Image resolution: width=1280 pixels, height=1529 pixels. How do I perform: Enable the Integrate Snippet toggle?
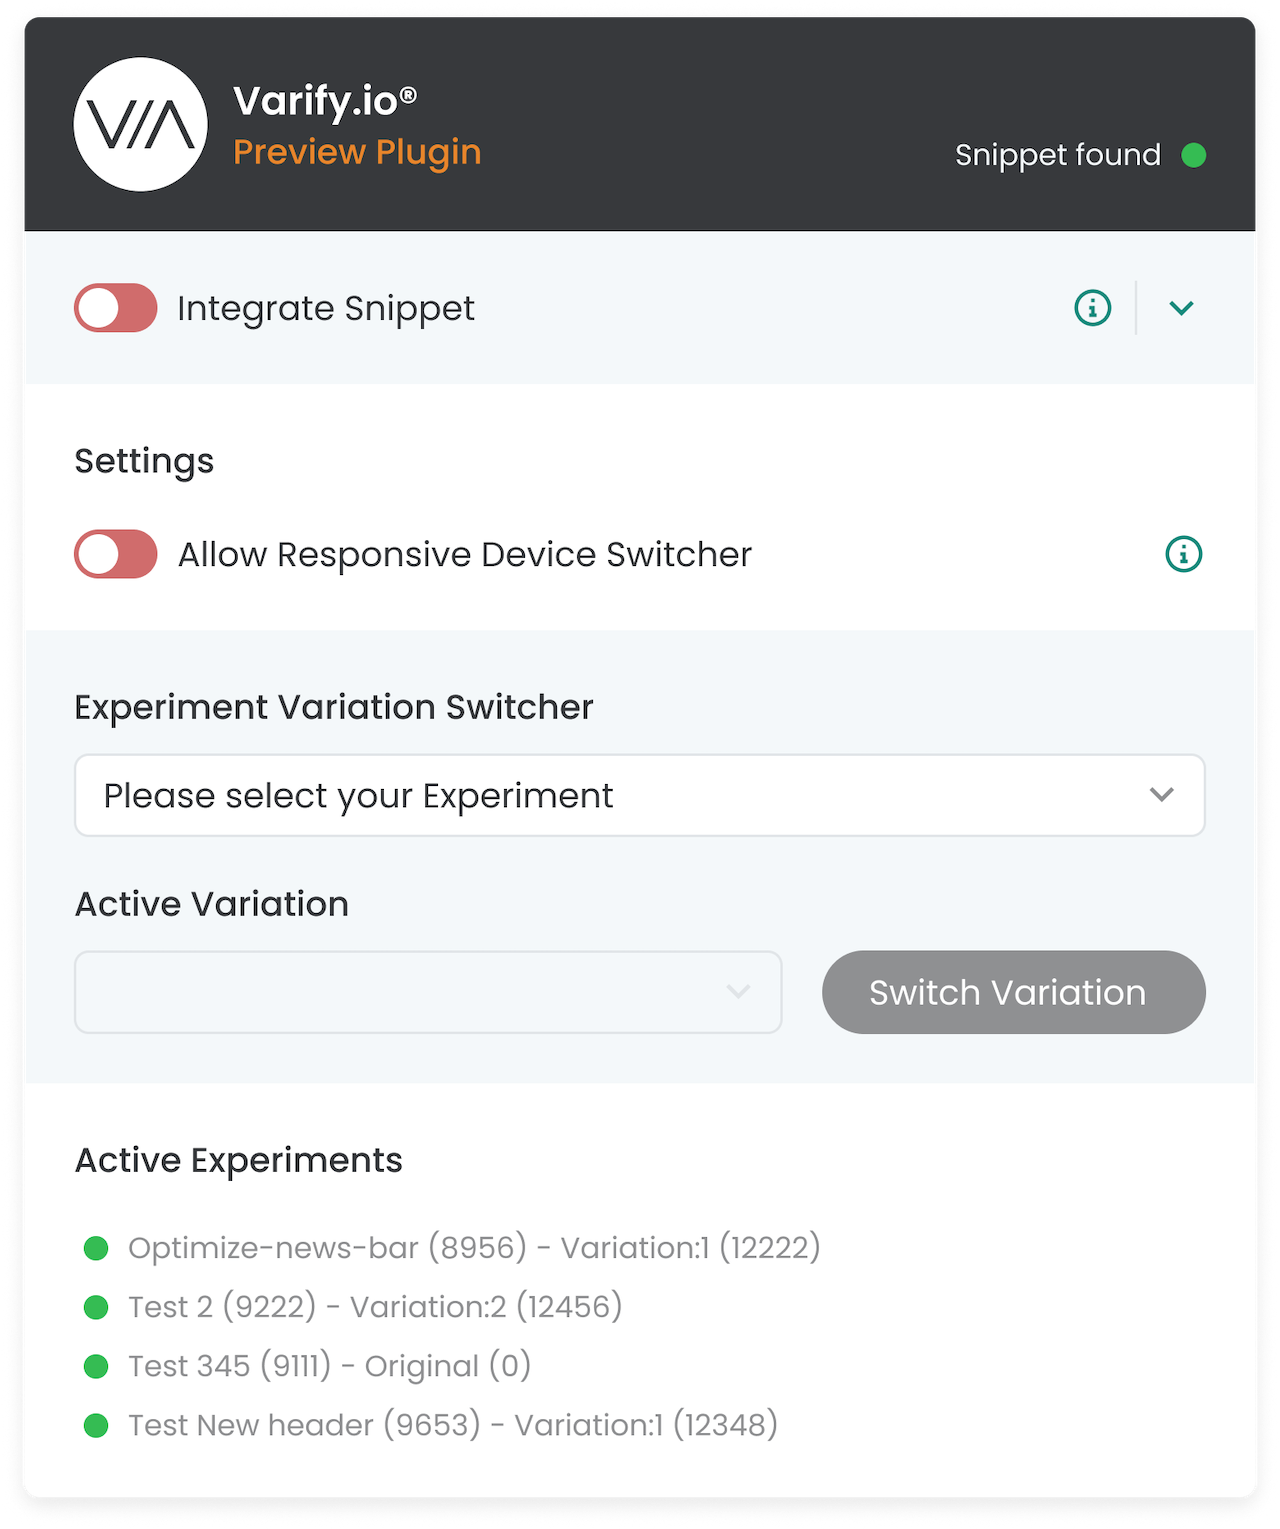pyautogui.click(x=116, y=308)
